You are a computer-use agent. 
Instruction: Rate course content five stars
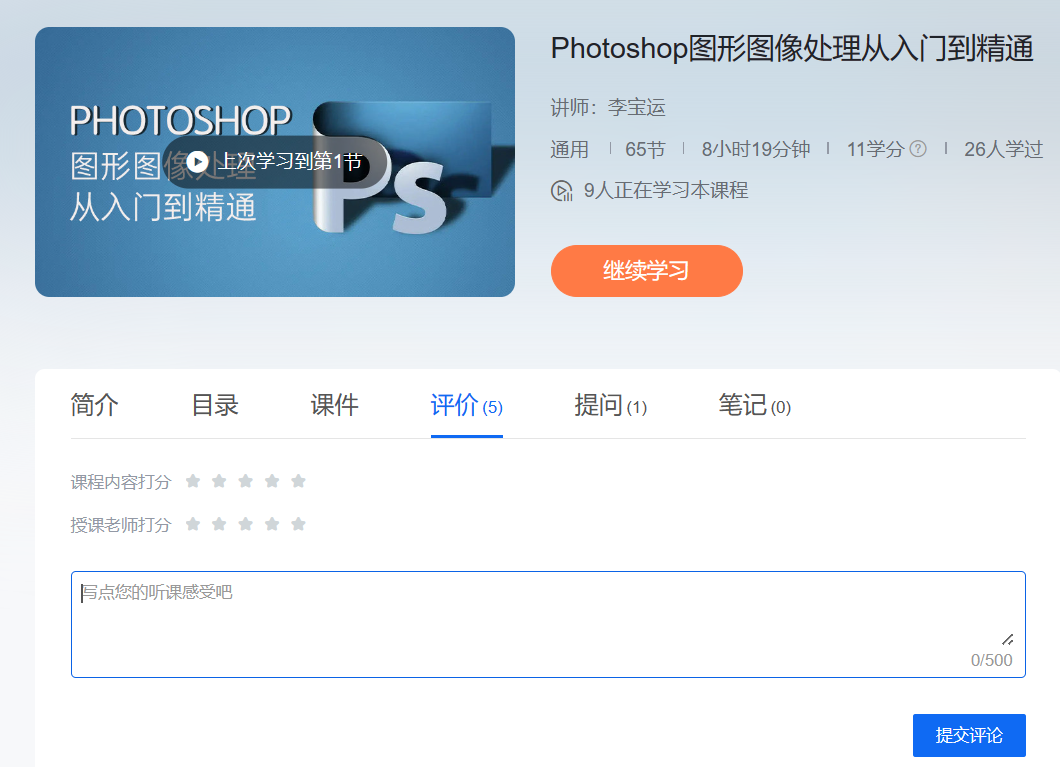tap(298, 481)
